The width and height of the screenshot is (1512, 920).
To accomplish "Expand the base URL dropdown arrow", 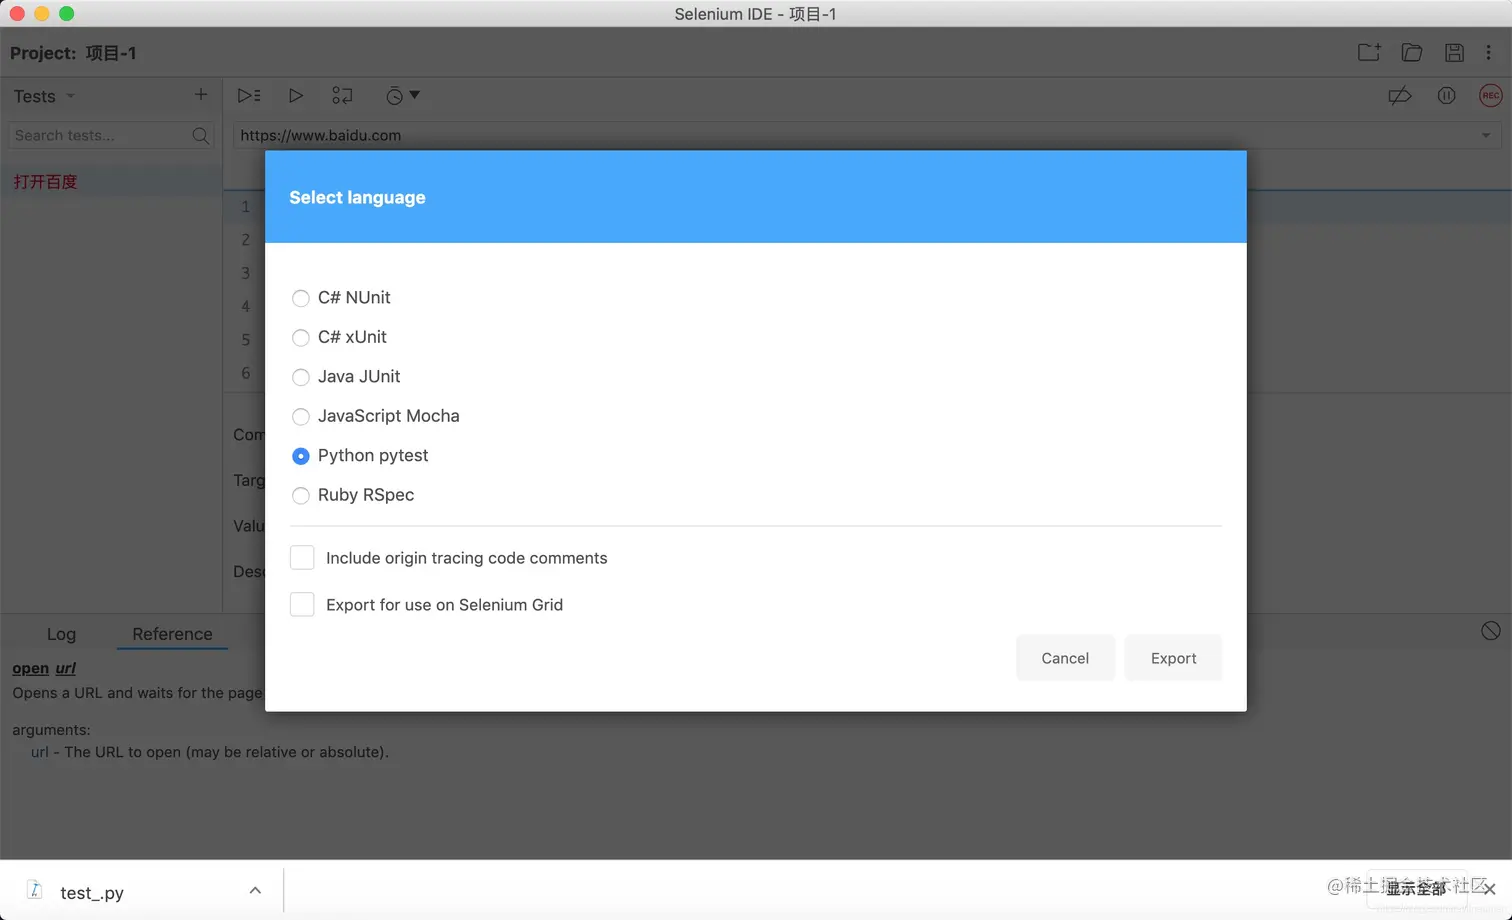I will (x=1486, y=135).
